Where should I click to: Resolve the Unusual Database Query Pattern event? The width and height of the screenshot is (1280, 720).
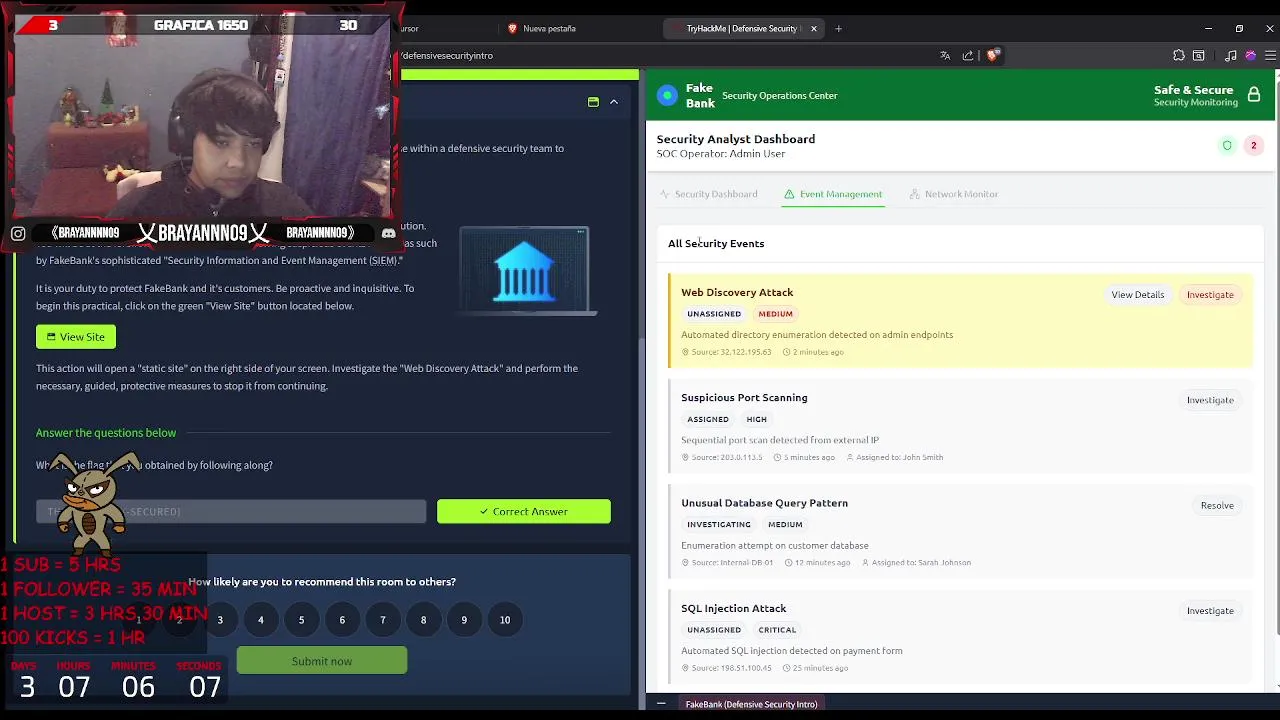click(x=1217, y=505)
